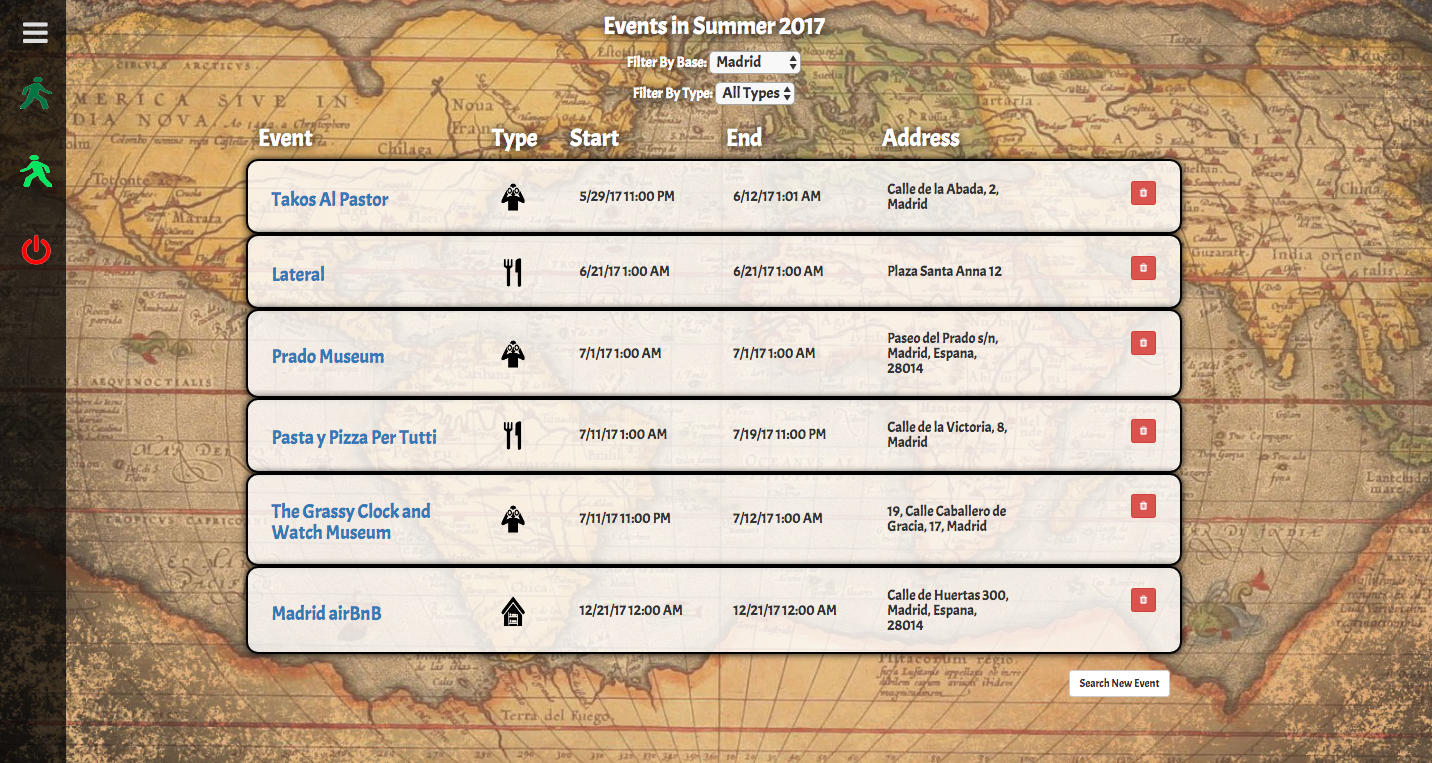Click the End column header
Viewport: 1432px width, 763px height.
[x=744, y=138]
